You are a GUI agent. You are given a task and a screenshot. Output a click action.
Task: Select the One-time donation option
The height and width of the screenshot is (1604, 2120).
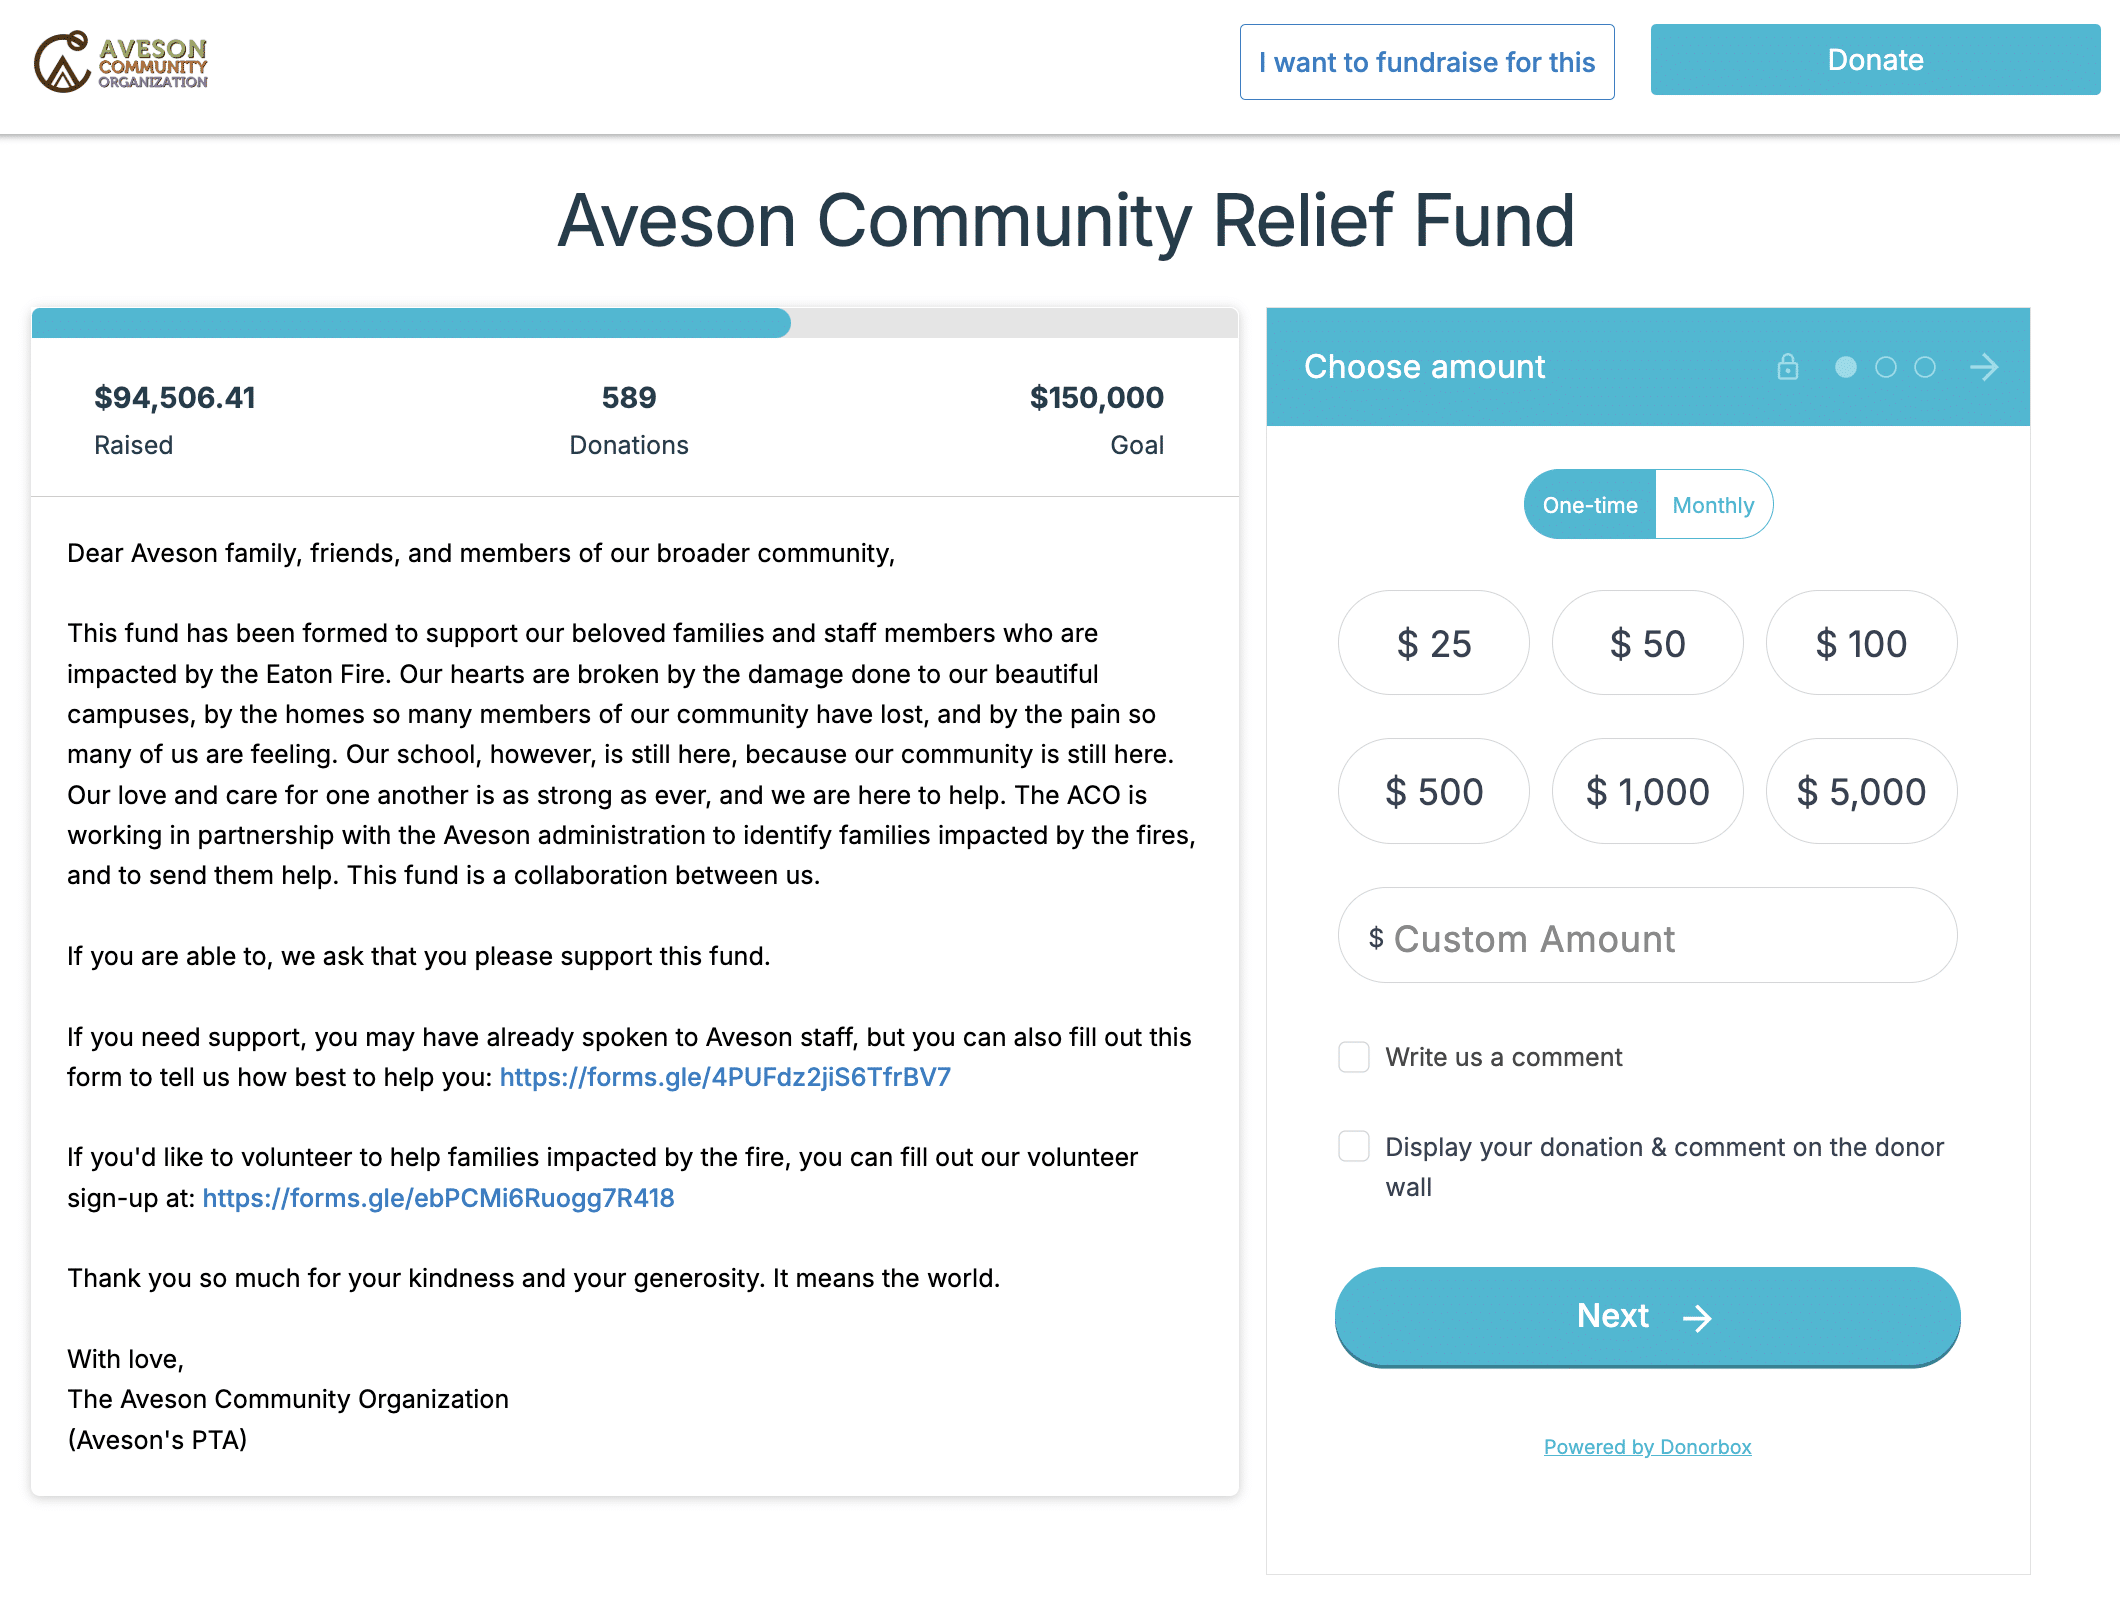click(1589, 505)
